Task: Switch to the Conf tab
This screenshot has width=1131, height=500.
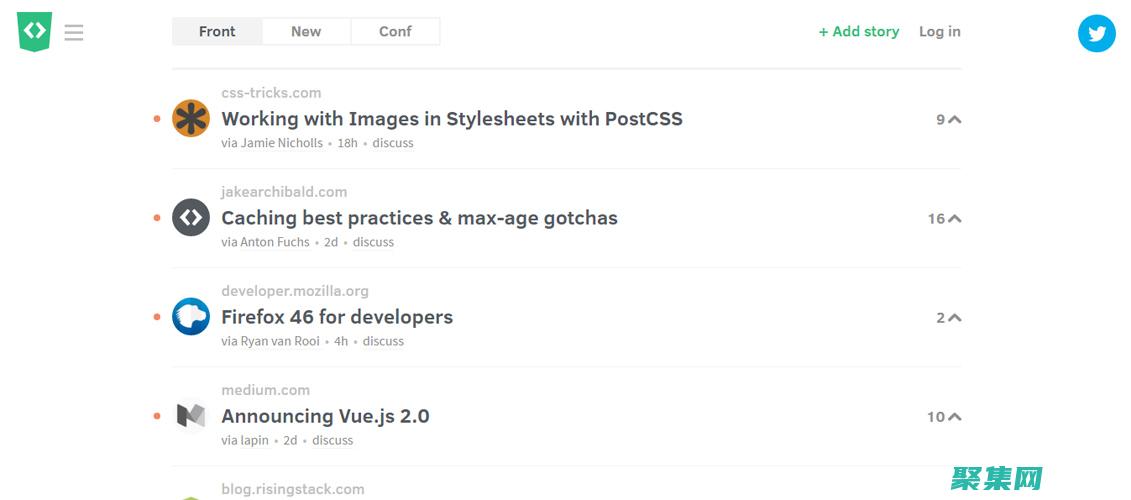Action: (395, 32)
